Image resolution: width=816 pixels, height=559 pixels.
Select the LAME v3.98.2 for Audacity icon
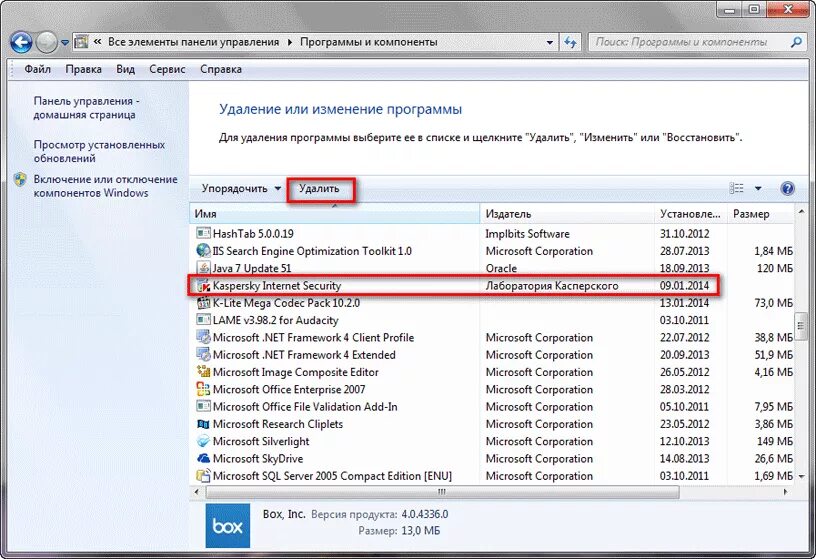coord(203,320)
